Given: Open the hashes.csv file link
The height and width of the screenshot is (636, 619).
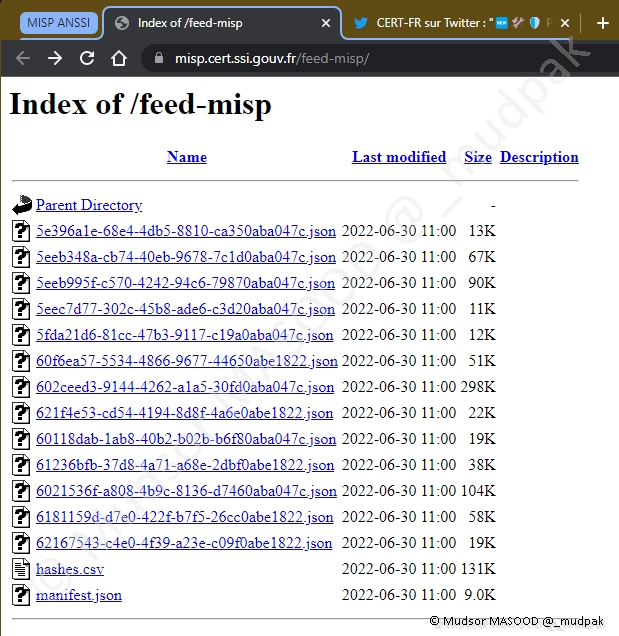Looking at the screenshot, I should [x=70, y=569].
